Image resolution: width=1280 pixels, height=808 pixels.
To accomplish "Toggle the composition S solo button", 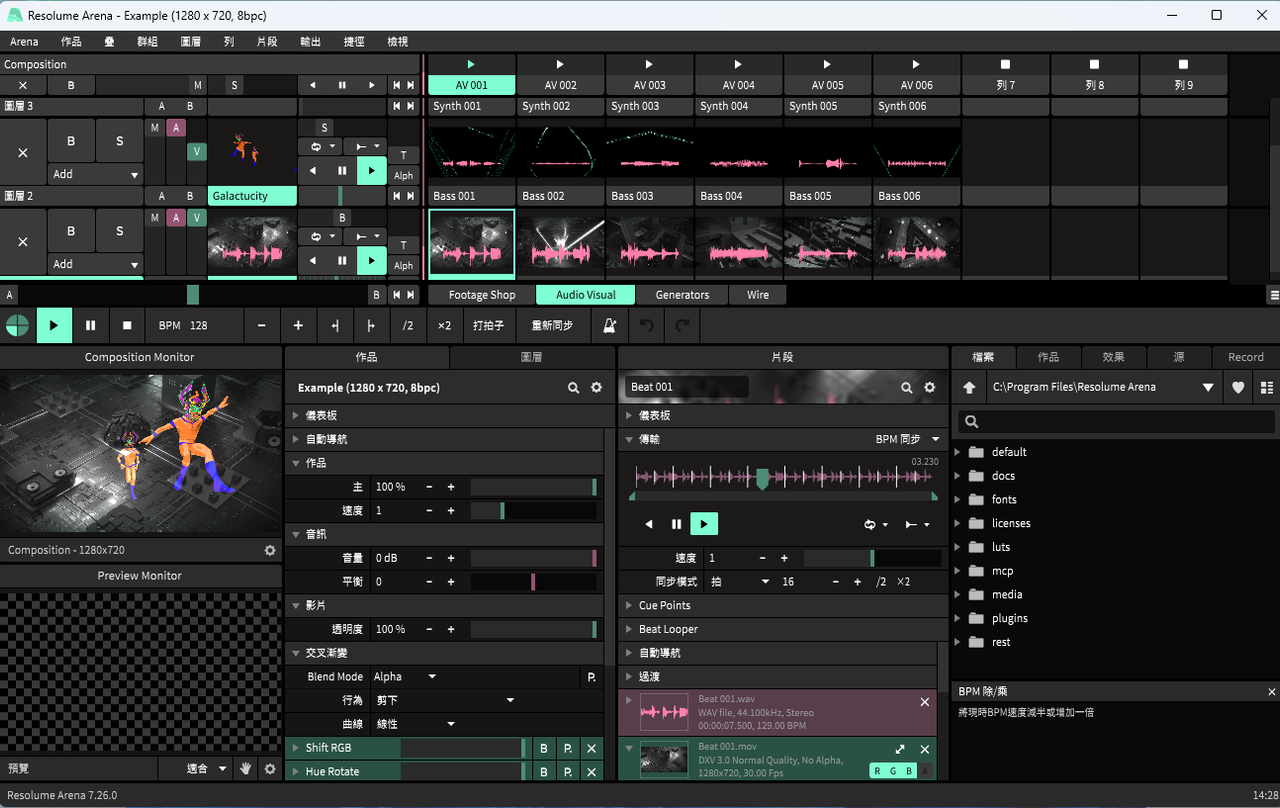I will 234,85.
